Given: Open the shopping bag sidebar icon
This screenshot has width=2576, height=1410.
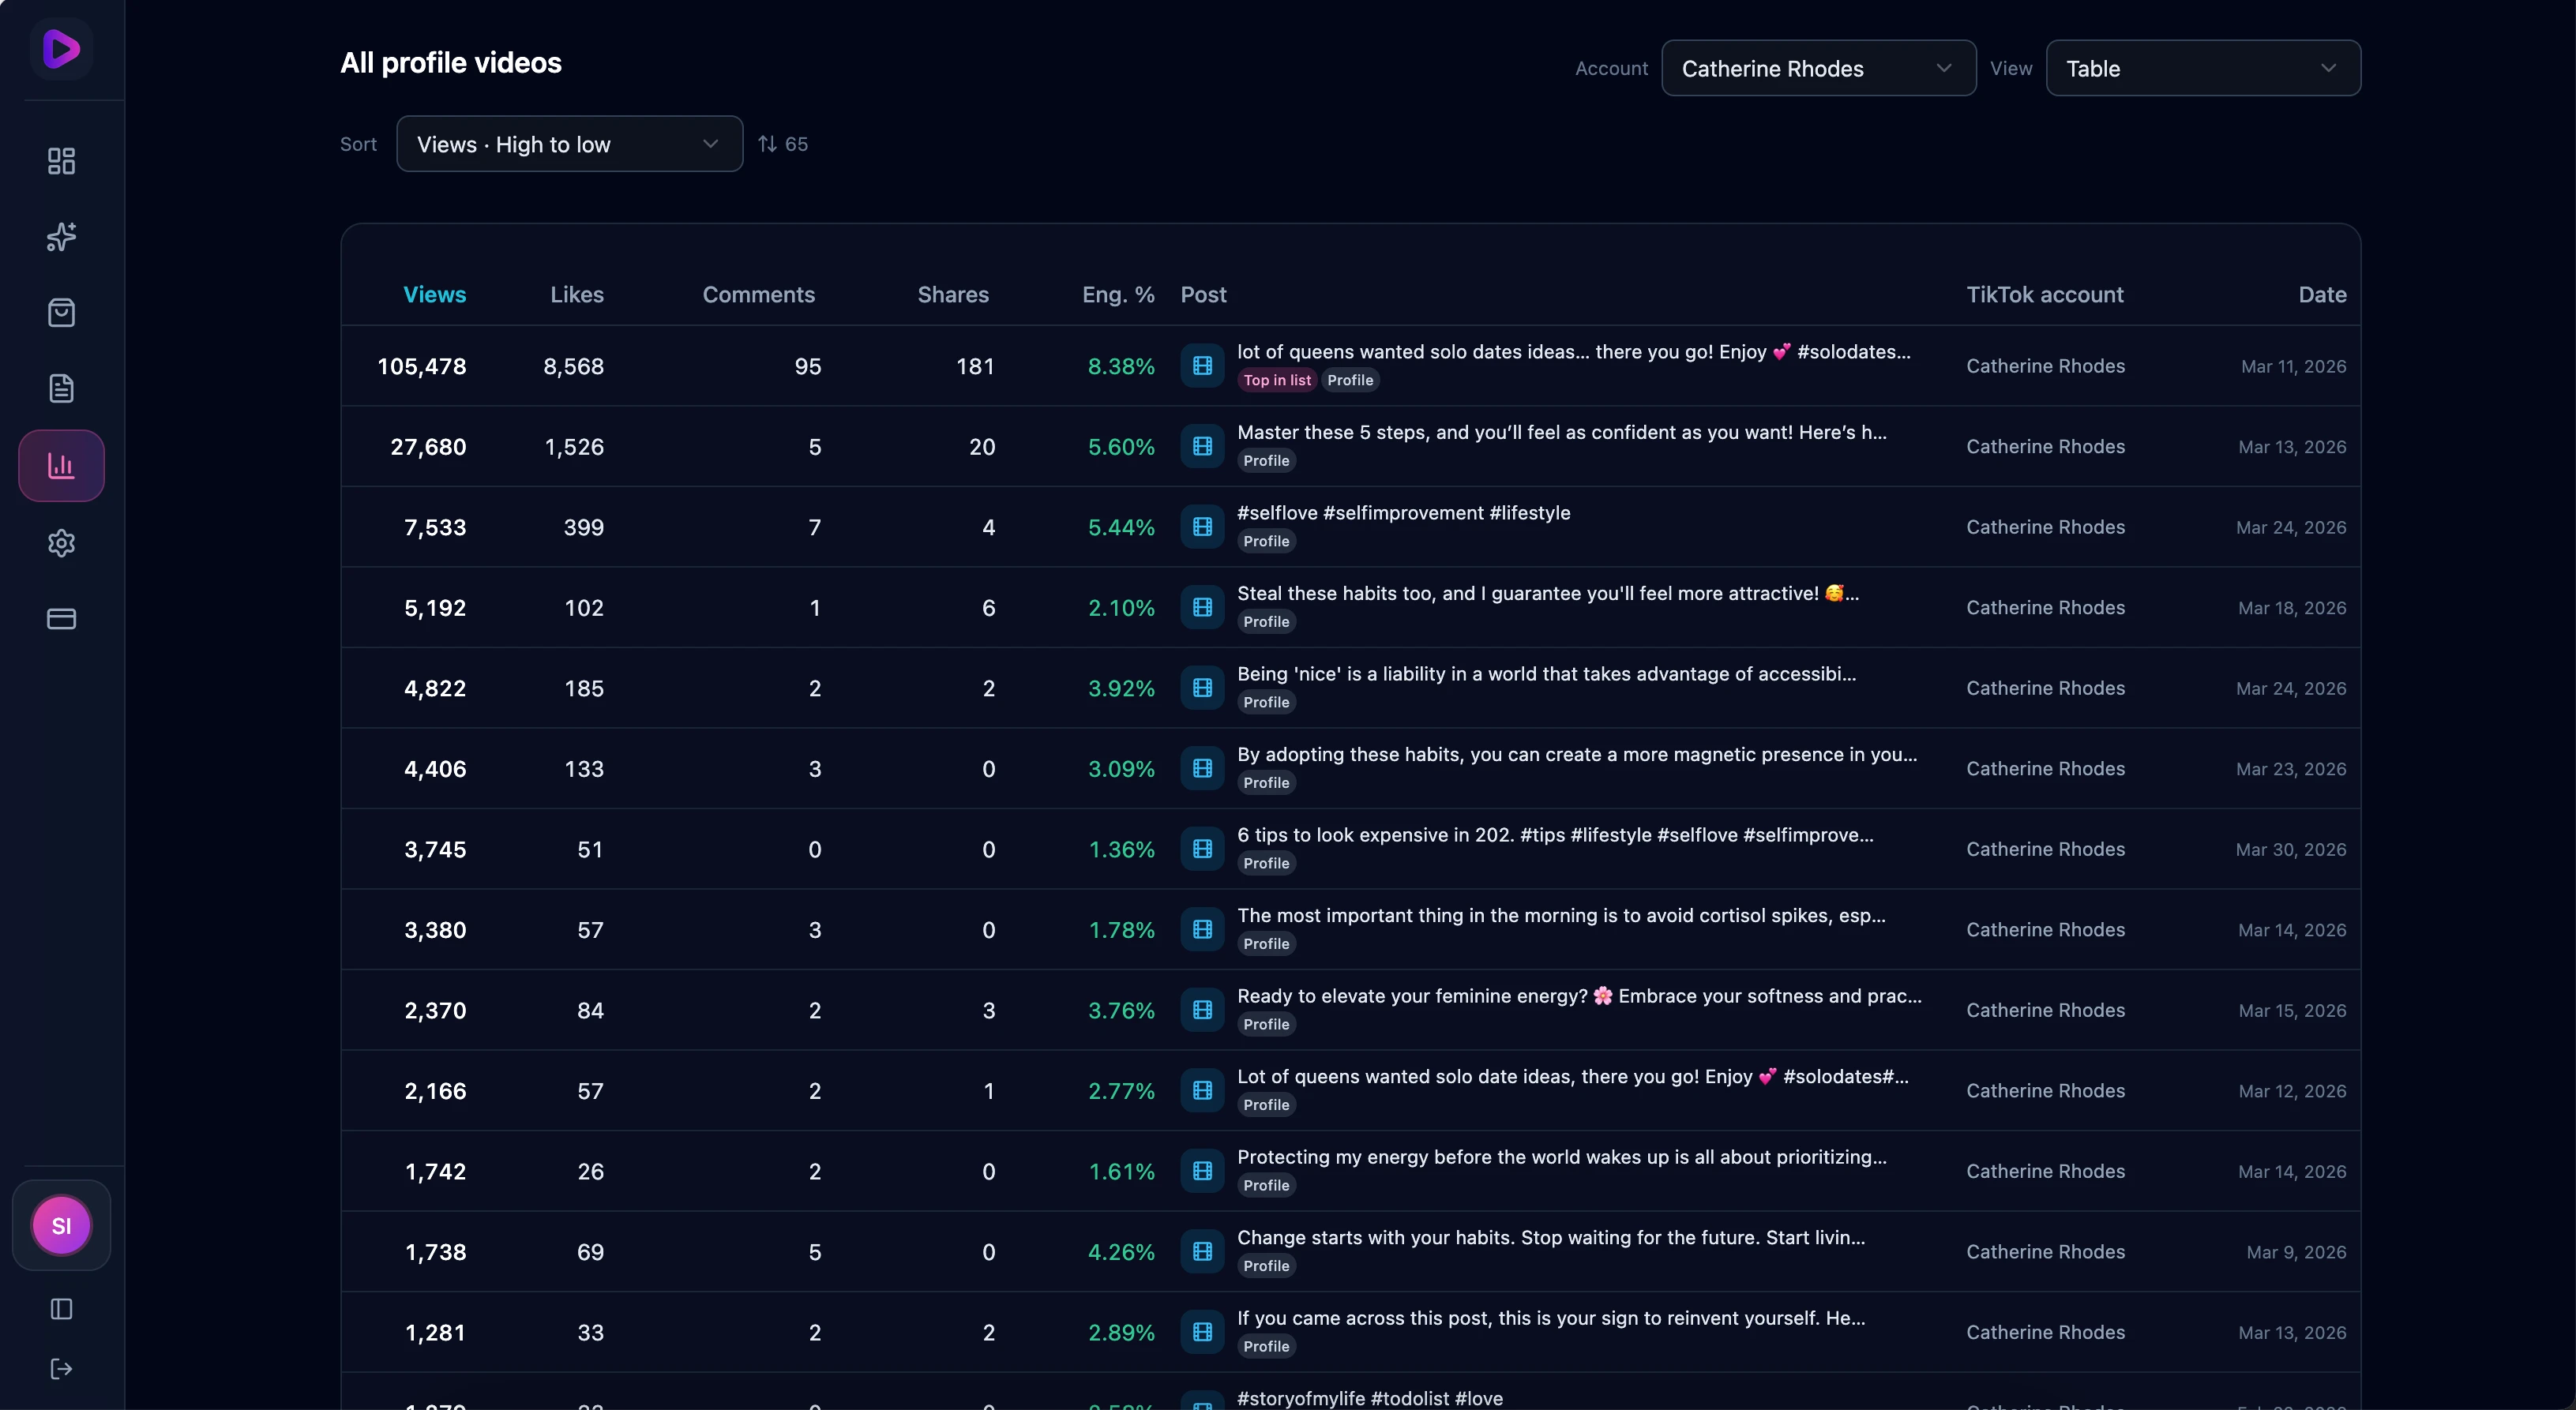Looking at the screenshot, I should [61, 313].
